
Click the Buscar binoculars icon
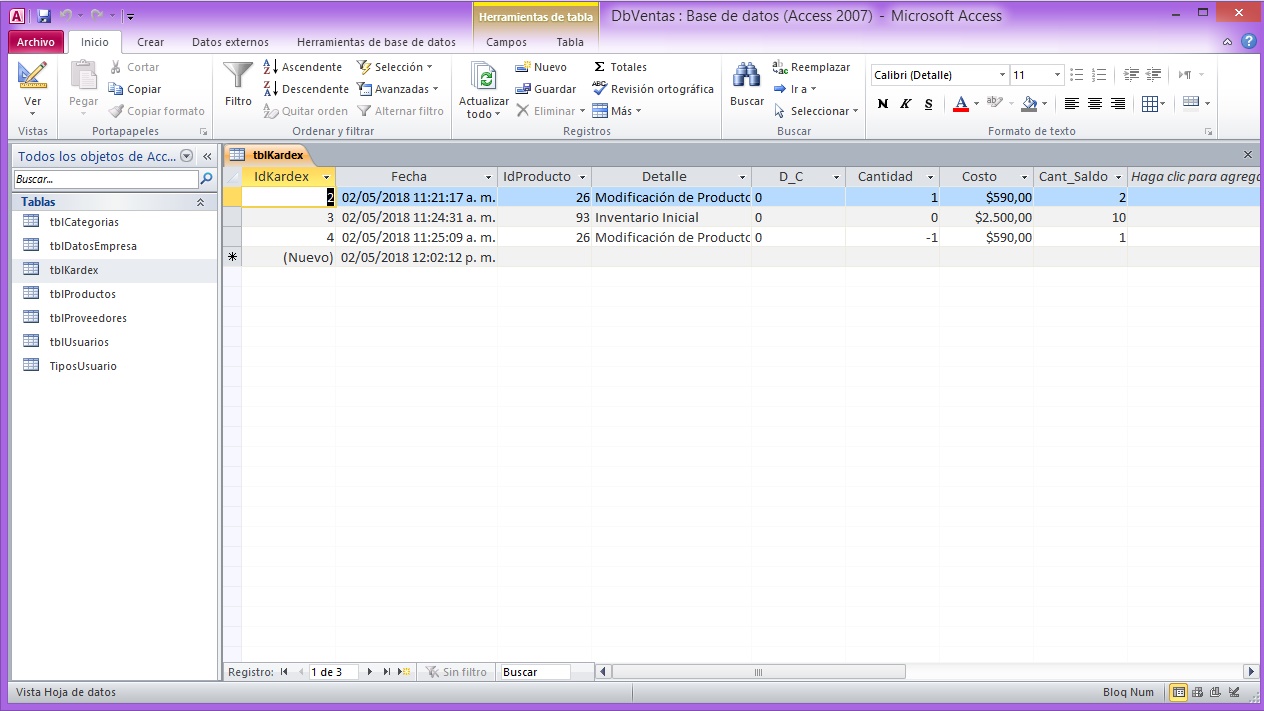click(x=746, y=78)
